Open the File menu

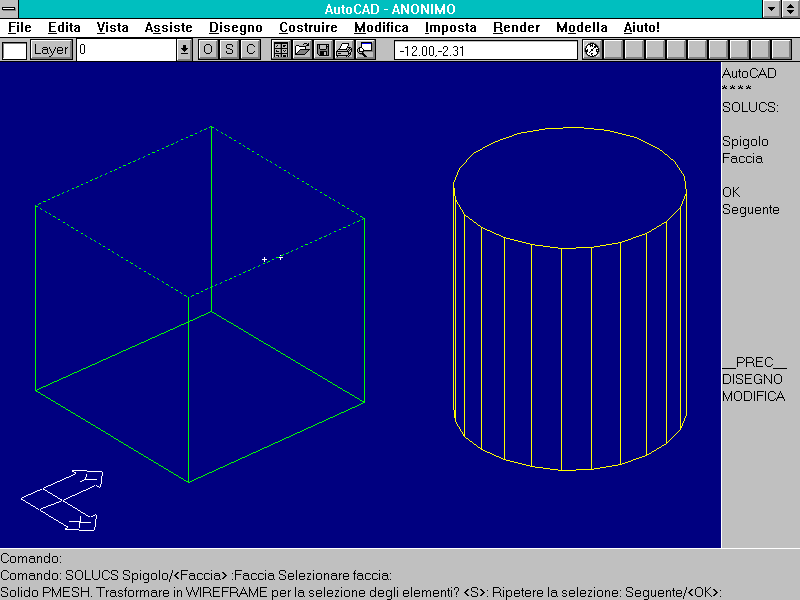(20, 28)
